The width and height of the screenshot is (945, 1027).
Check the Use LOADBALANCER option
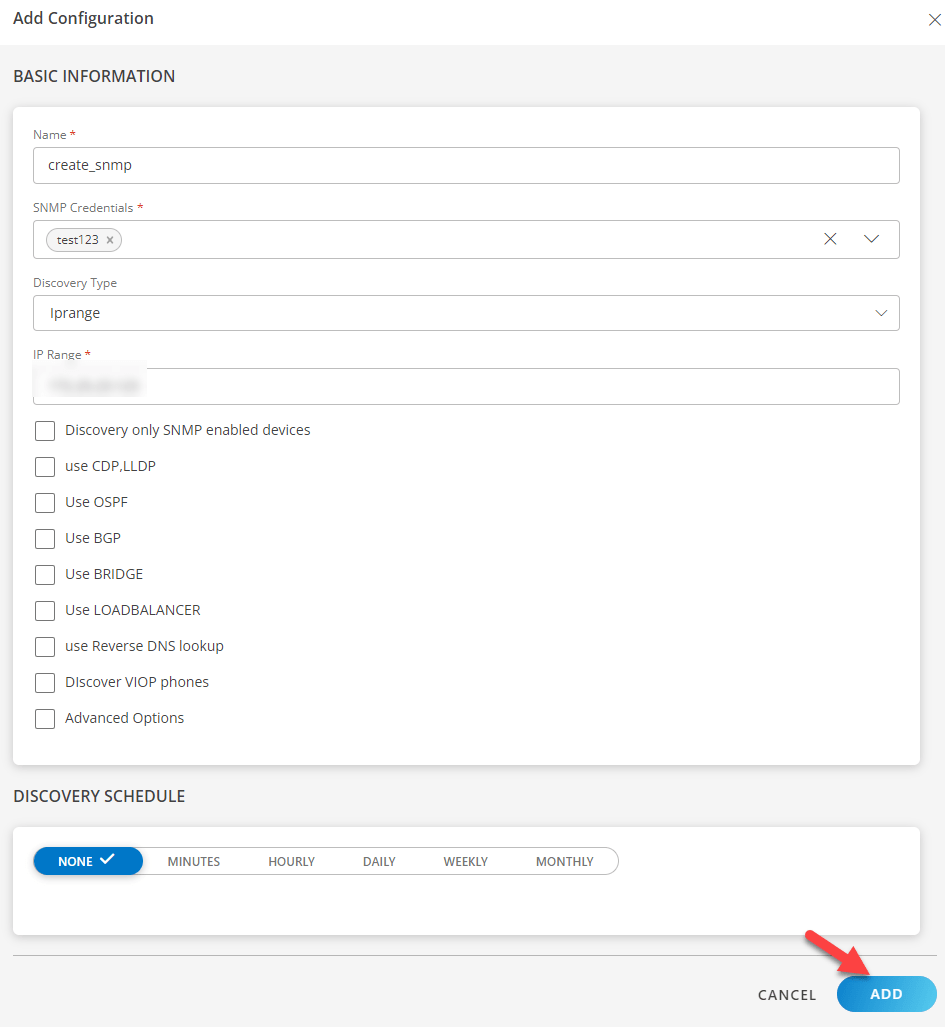point(45,610)
